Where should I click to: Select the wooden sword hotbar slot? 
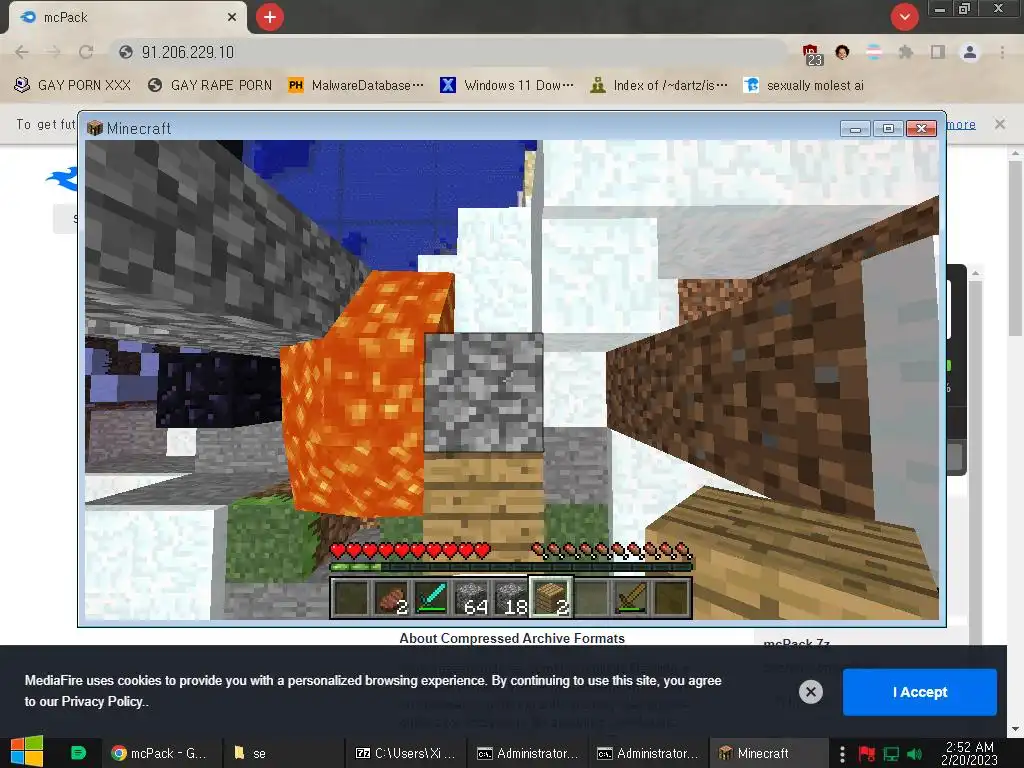(631, 597)
